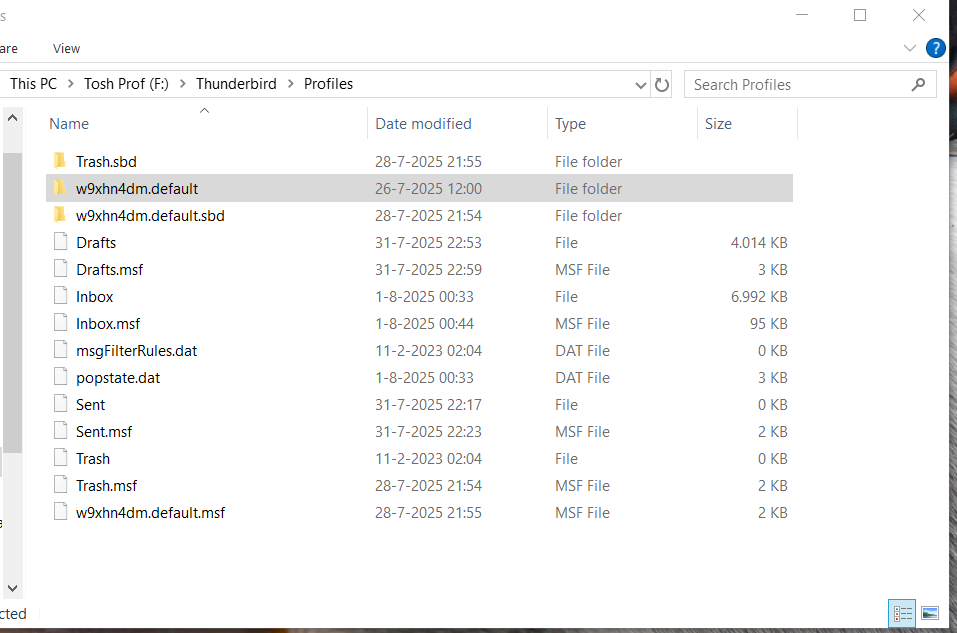The image size is (957, 633).
Task: Open the View ribbon tab
Action: point(67,48)
